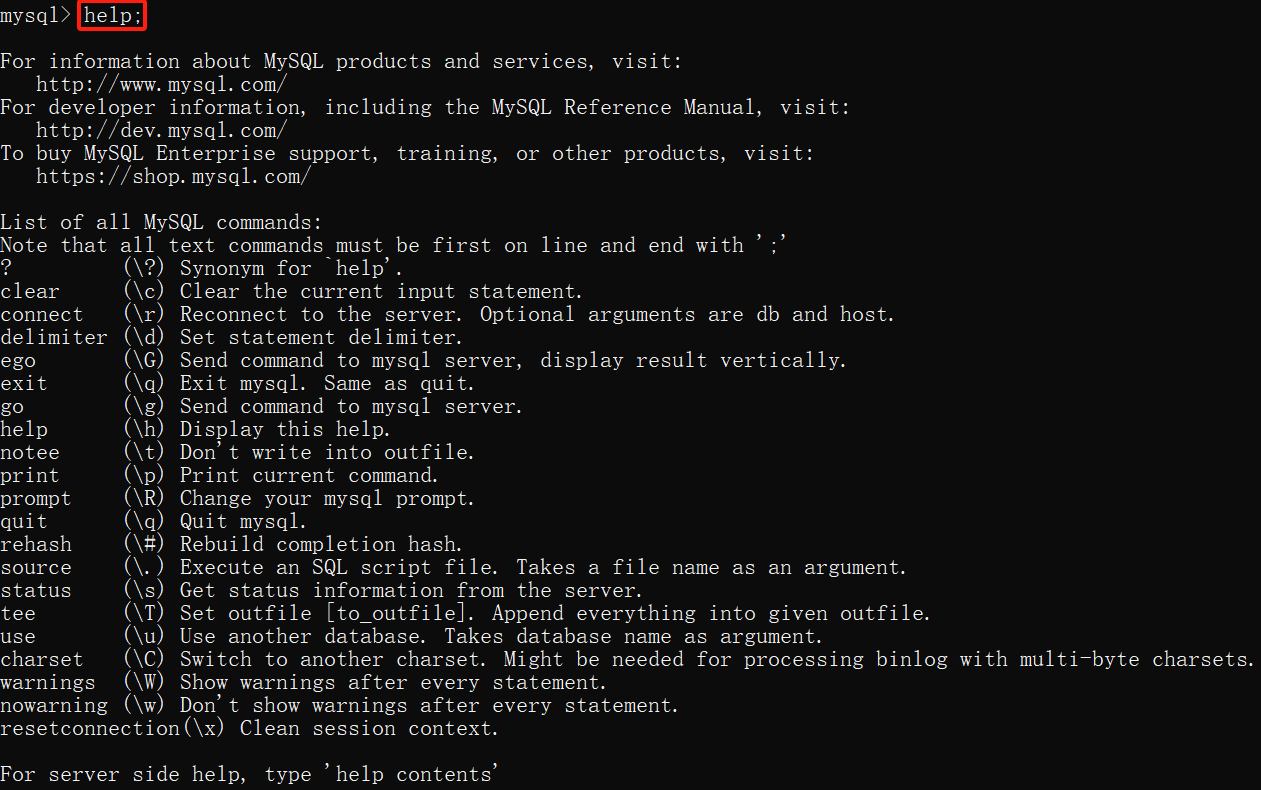Image resolution: width=1261 pixels, height=790 pixels.
Task: Select the 'delimiter' command word
Action: point(54,337)
